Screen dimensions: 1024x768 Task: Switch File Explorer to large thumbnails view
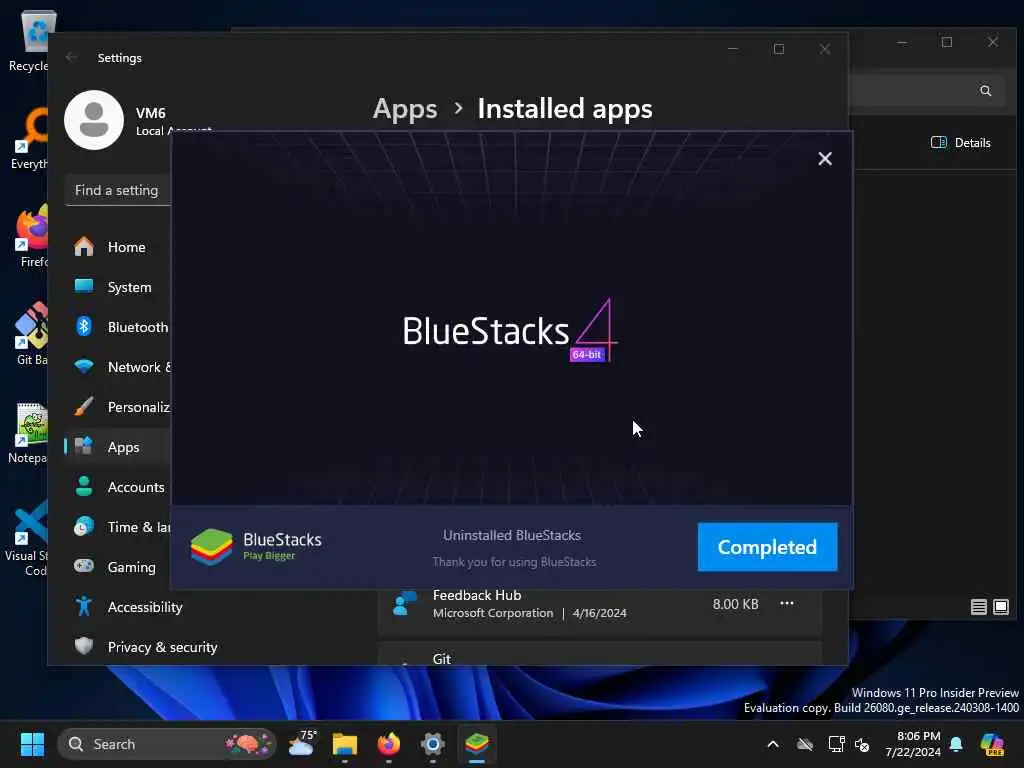[1000, 607]
